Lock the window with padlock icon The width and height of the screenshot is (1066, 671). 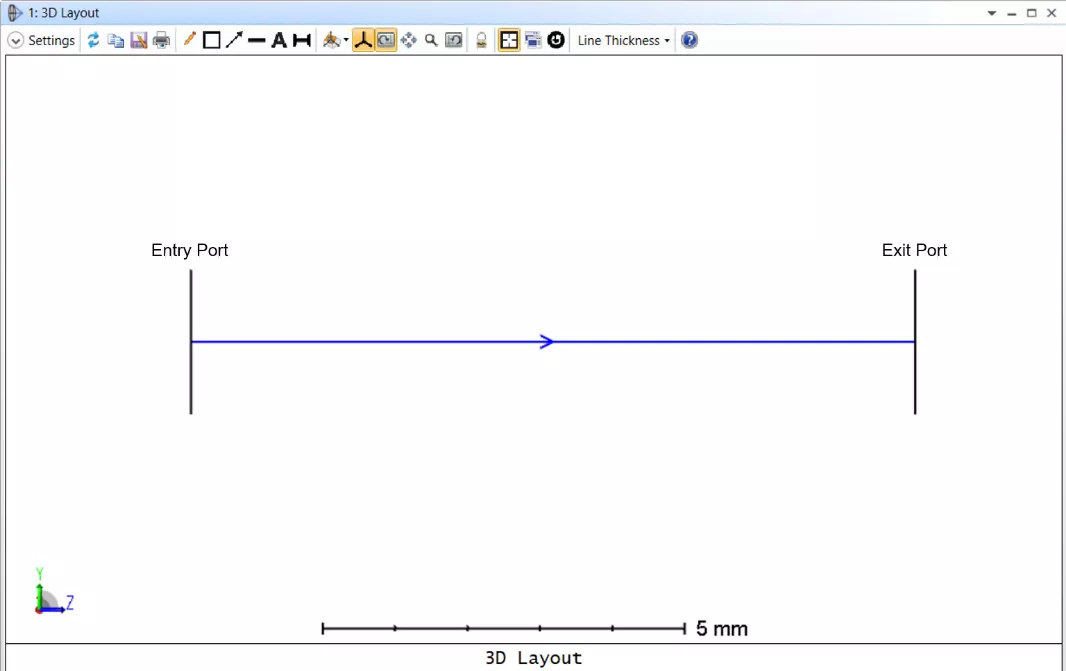tap(481, 40)
